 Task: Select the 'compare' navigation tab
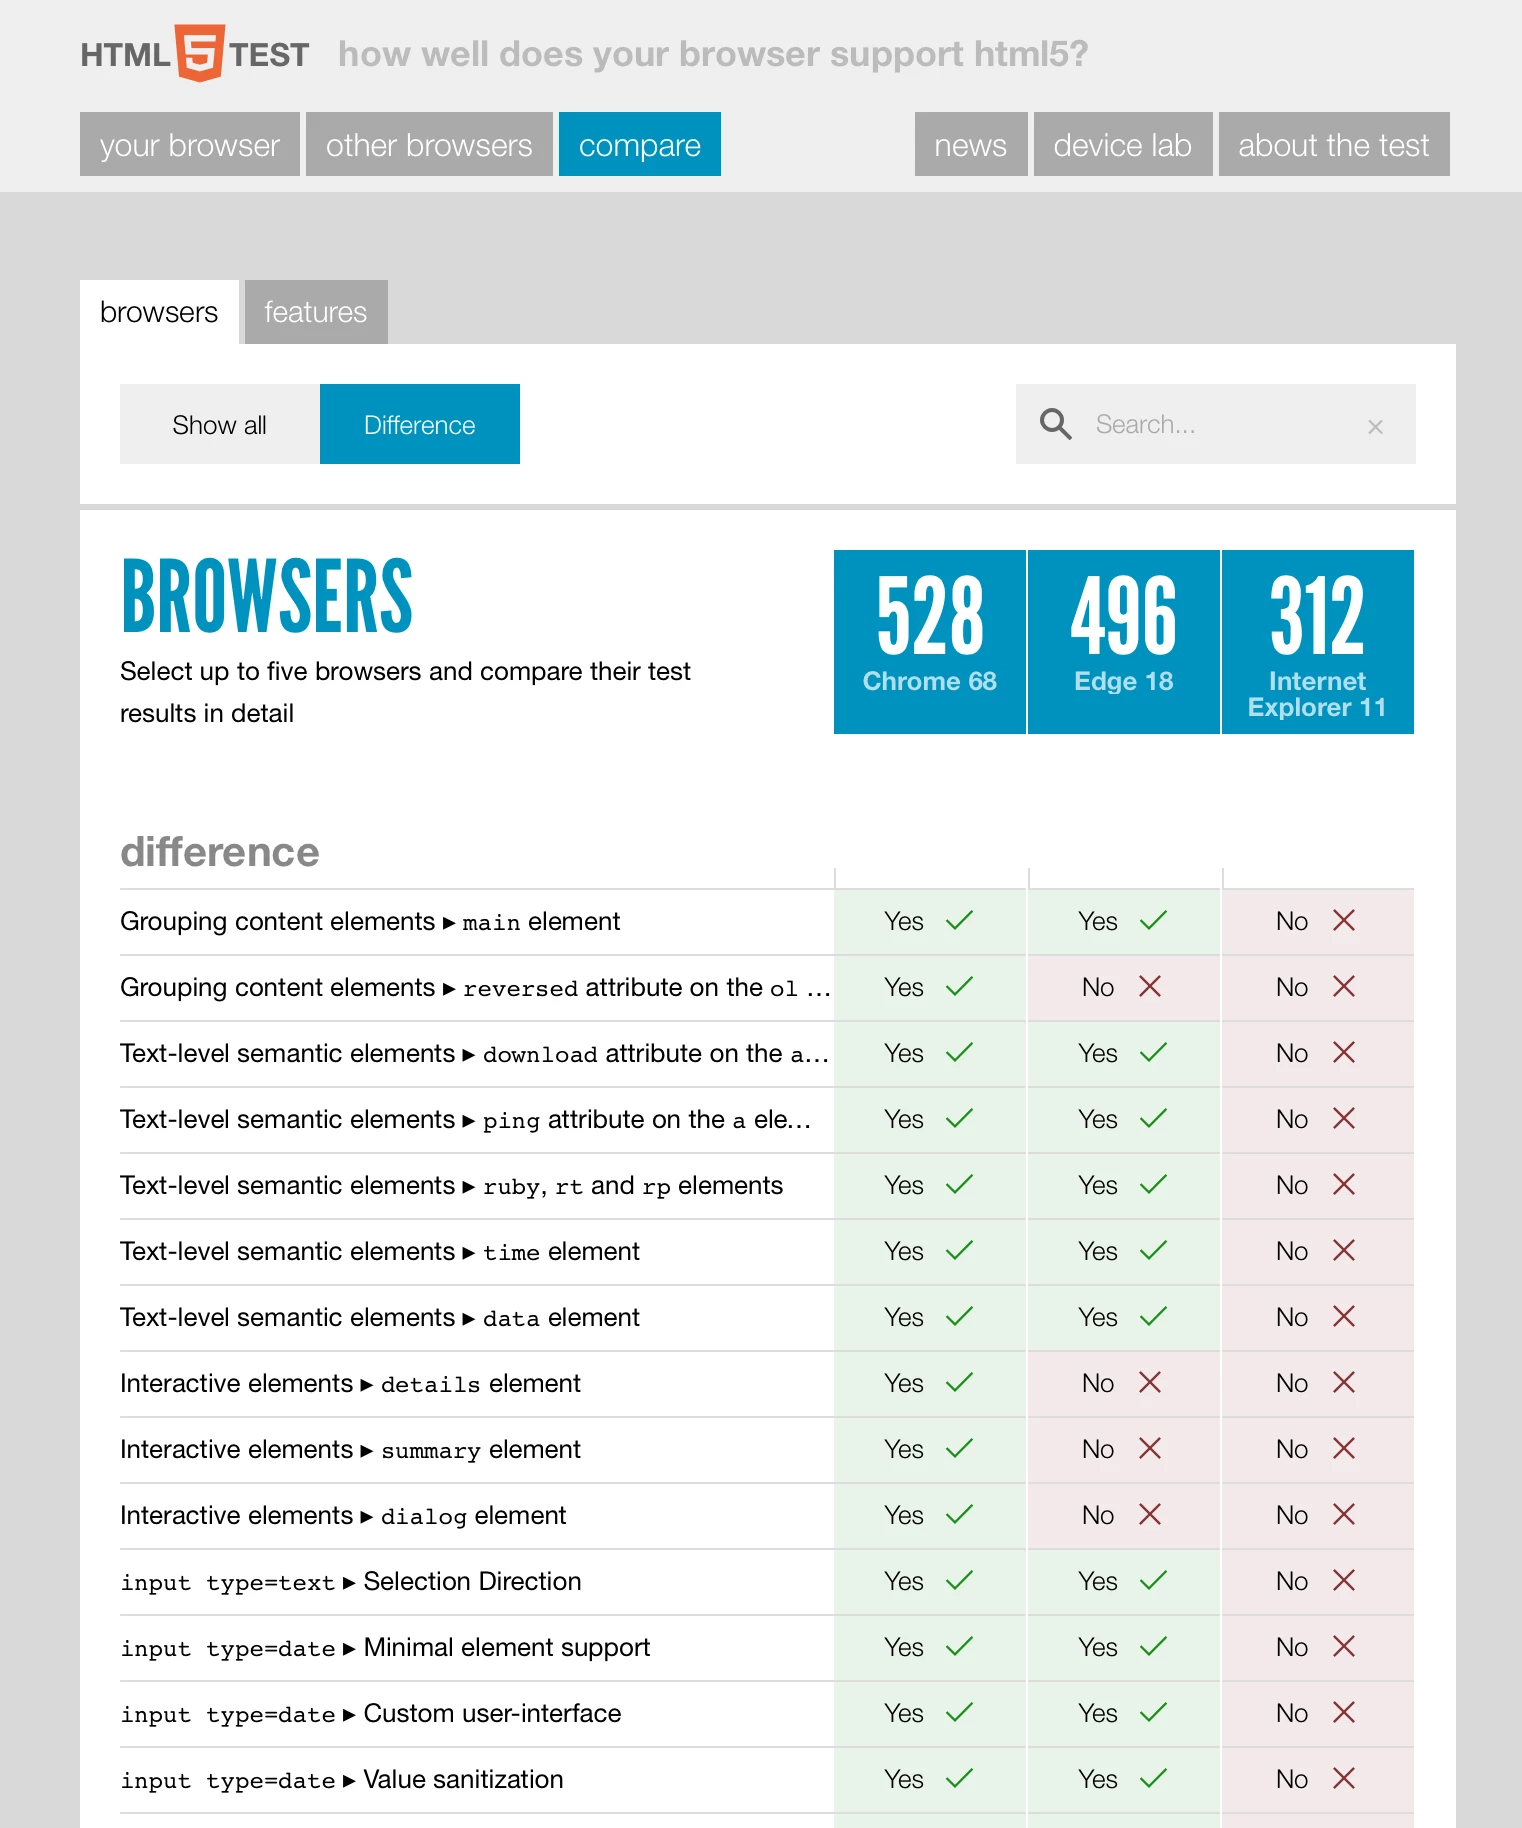click(x=640, y=144)
